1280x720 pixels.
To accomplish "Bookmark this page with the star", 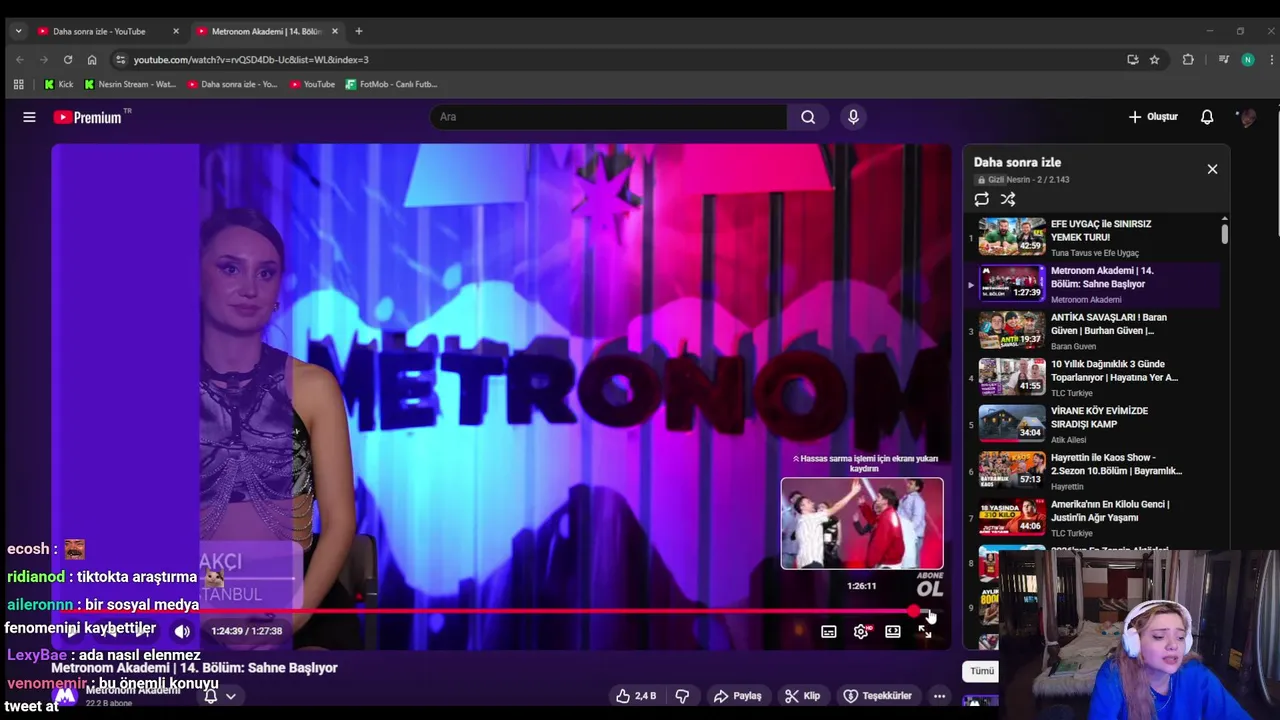I will [1154, 60].
